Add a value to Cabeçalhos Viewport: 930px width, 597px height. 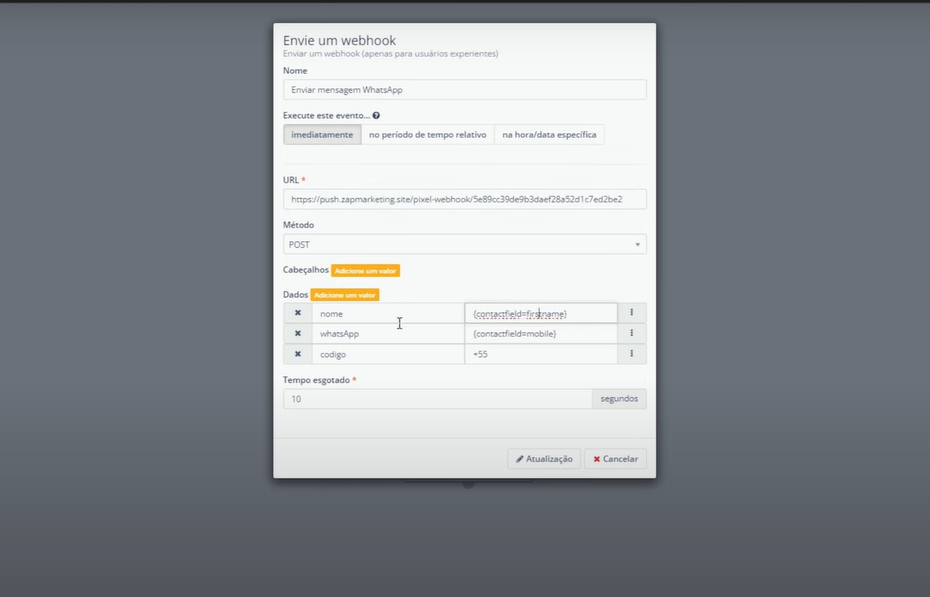365,271
